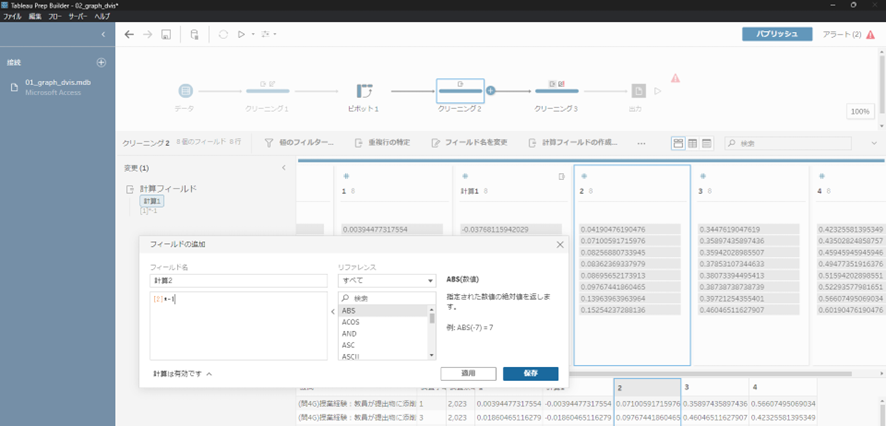Click the number type icon of field 2
This screenshot has width=886, height=426.
click(x=585, y=176)
